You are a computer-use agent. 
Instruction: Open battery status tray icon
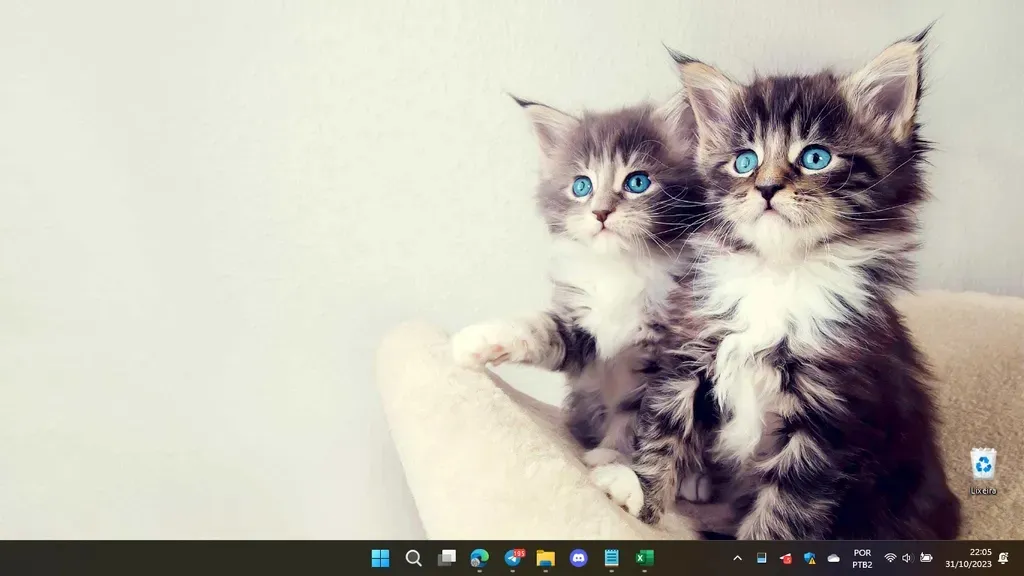click(926, 558)
